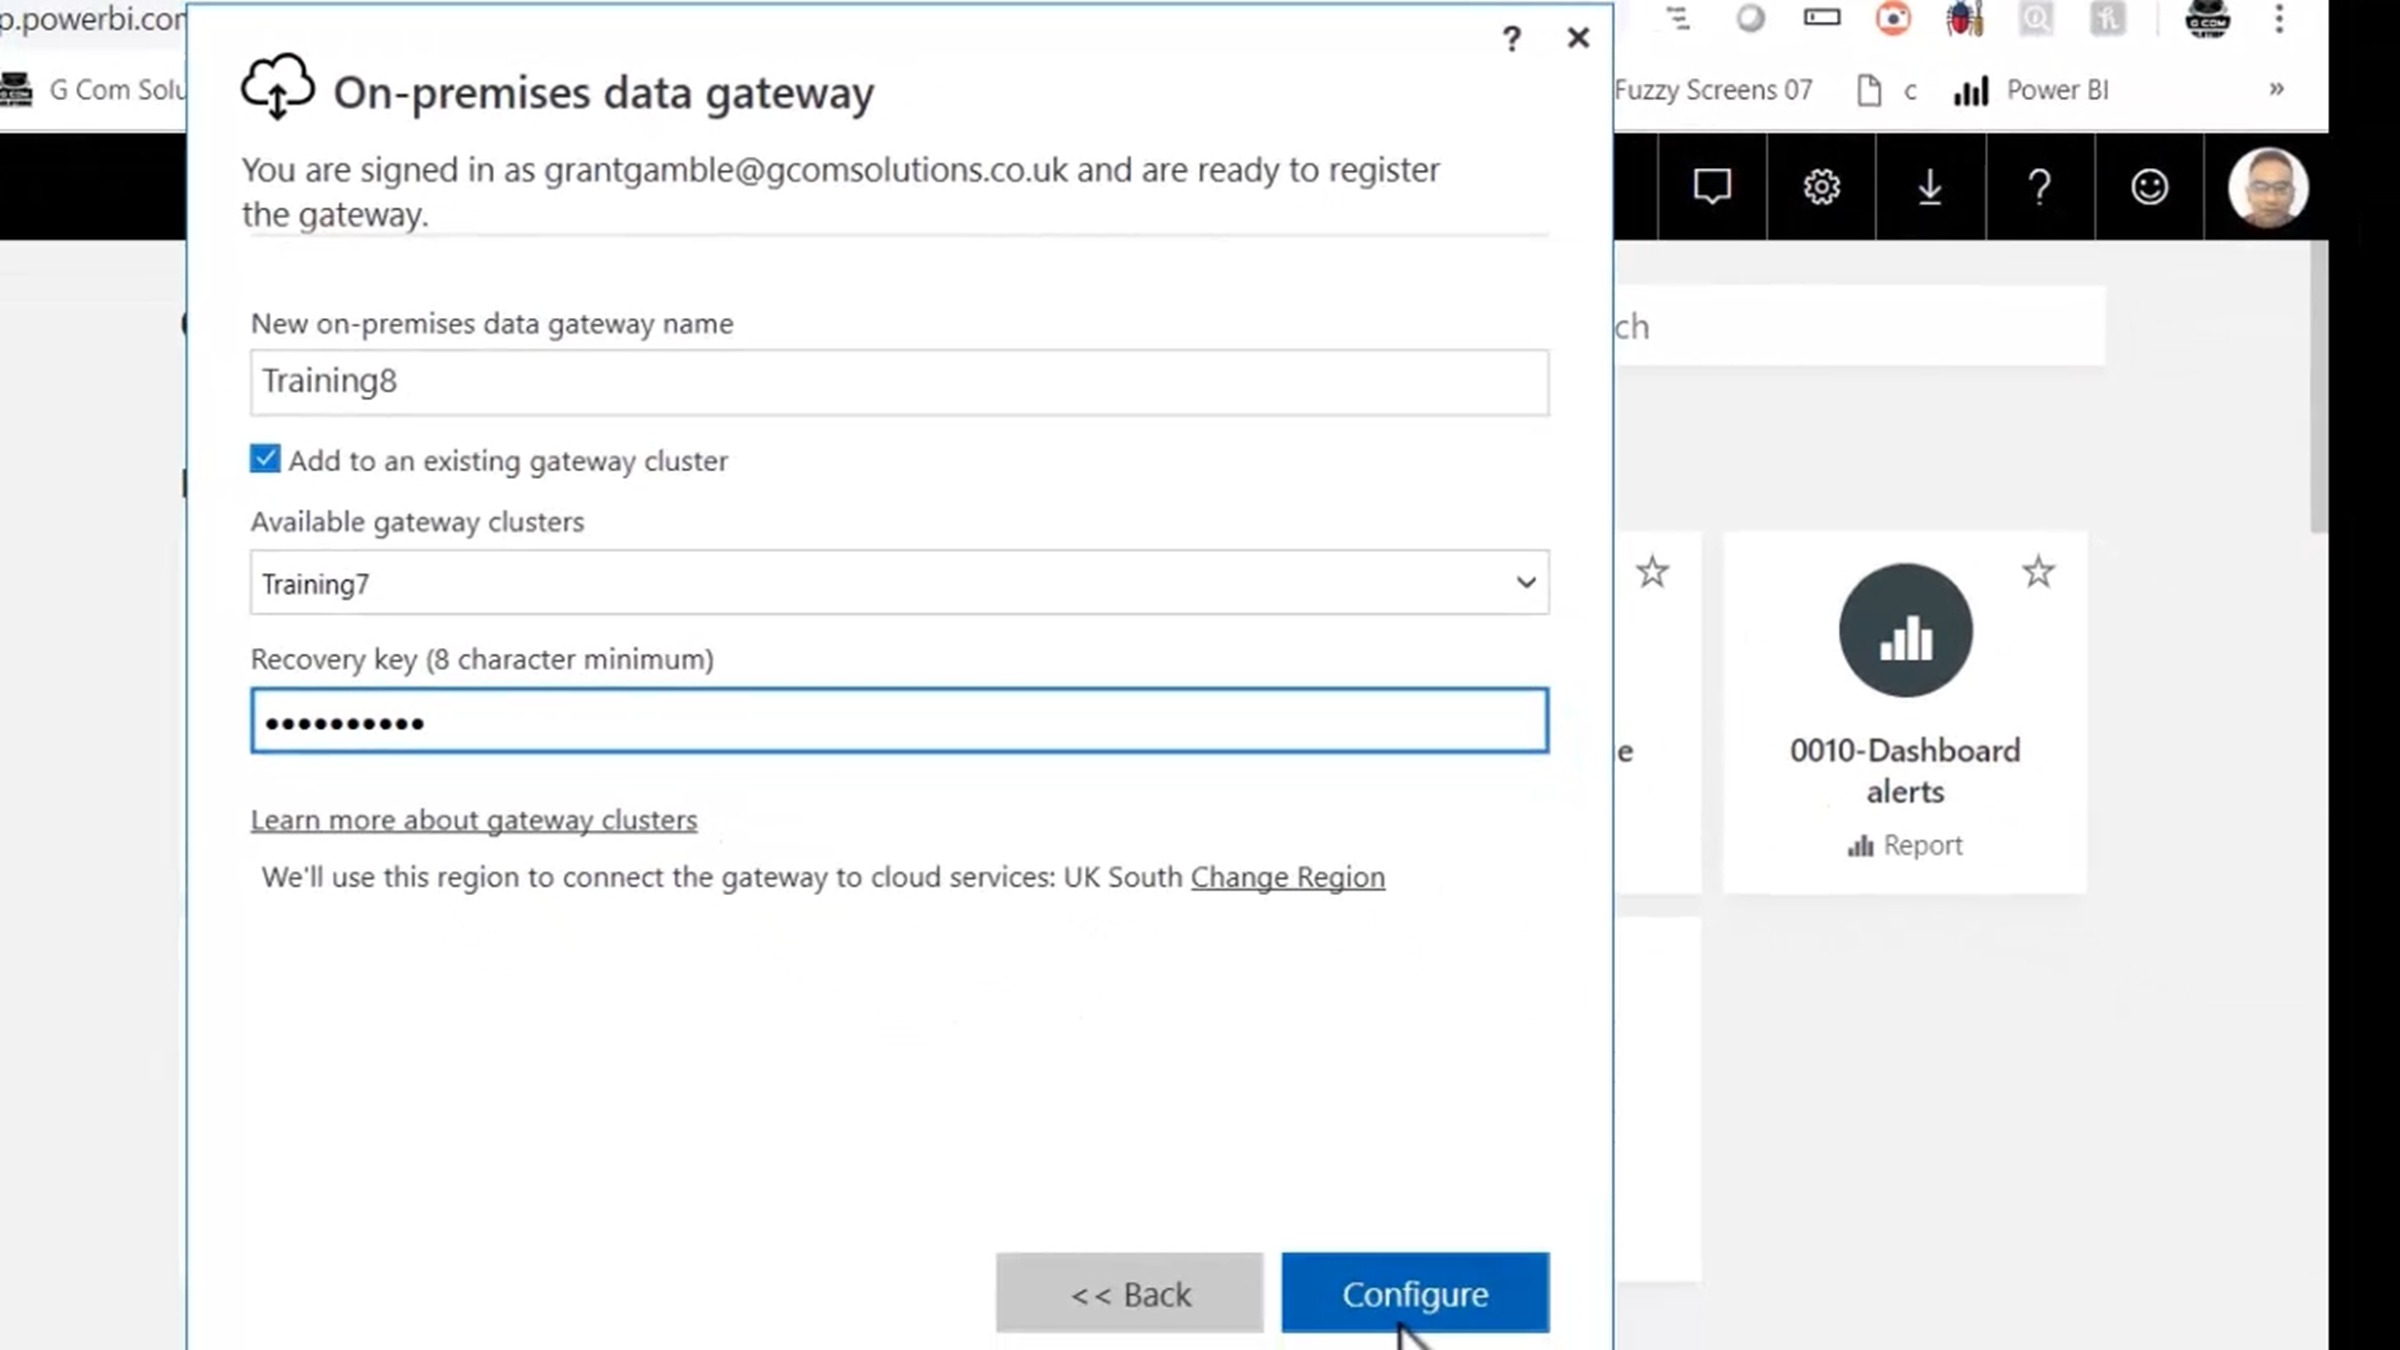This screenshot has width=2400, height=1350.
Task: Click the dark report chart circle icon
Action: [1905, 630]
